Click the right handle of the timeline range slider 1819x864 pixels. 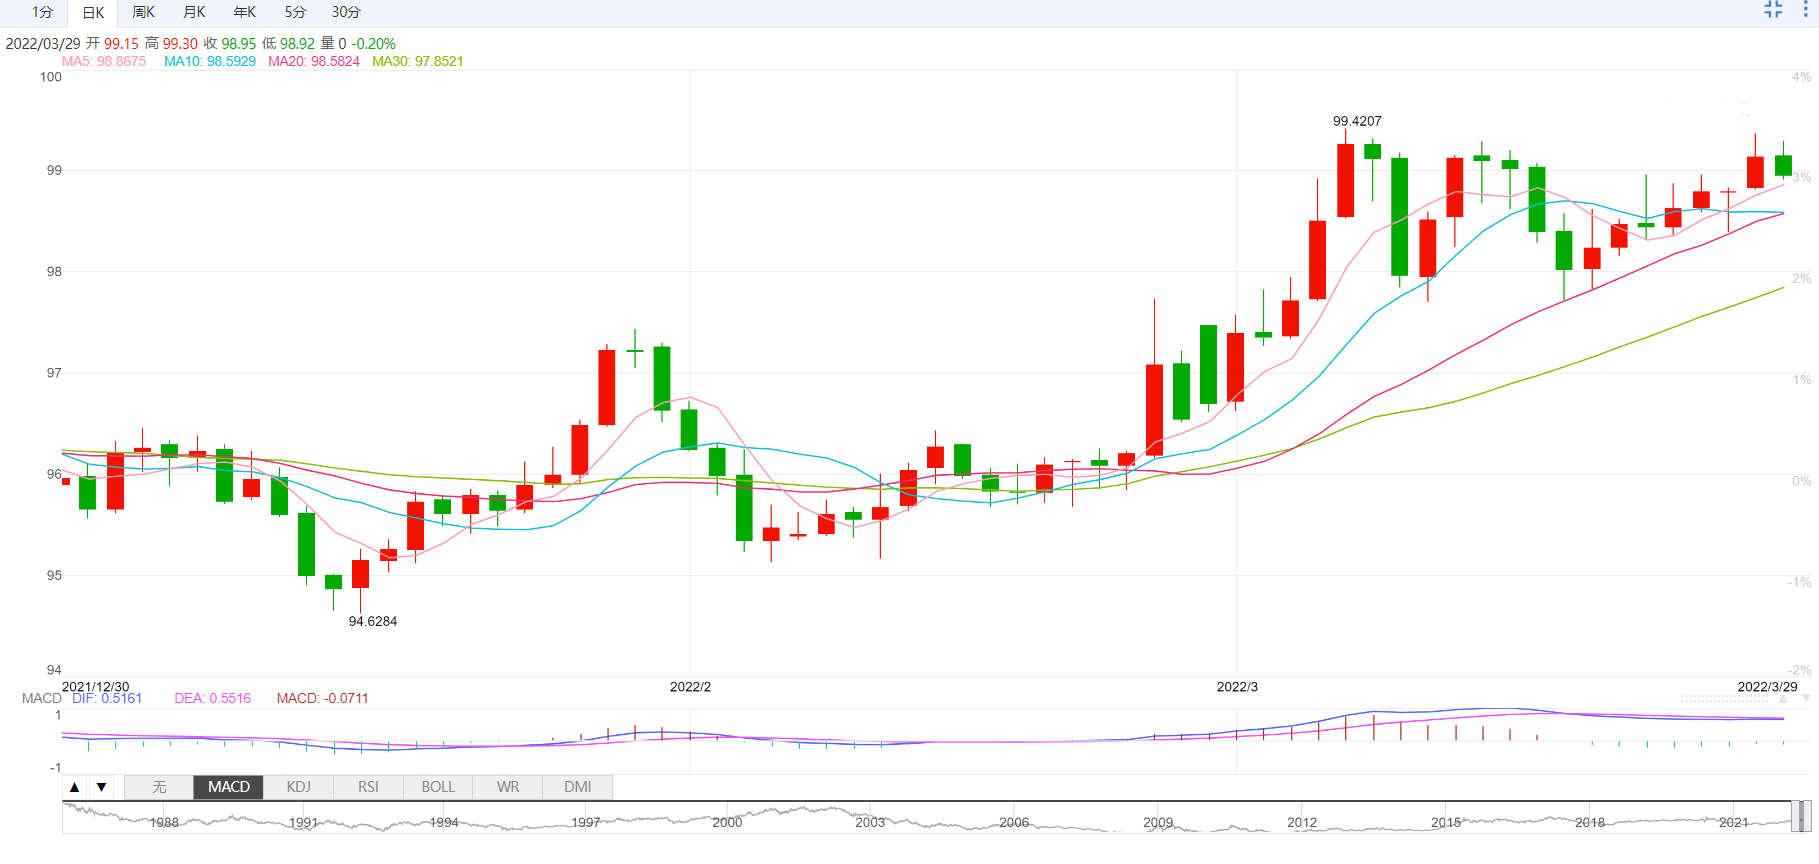[1807, 817]
